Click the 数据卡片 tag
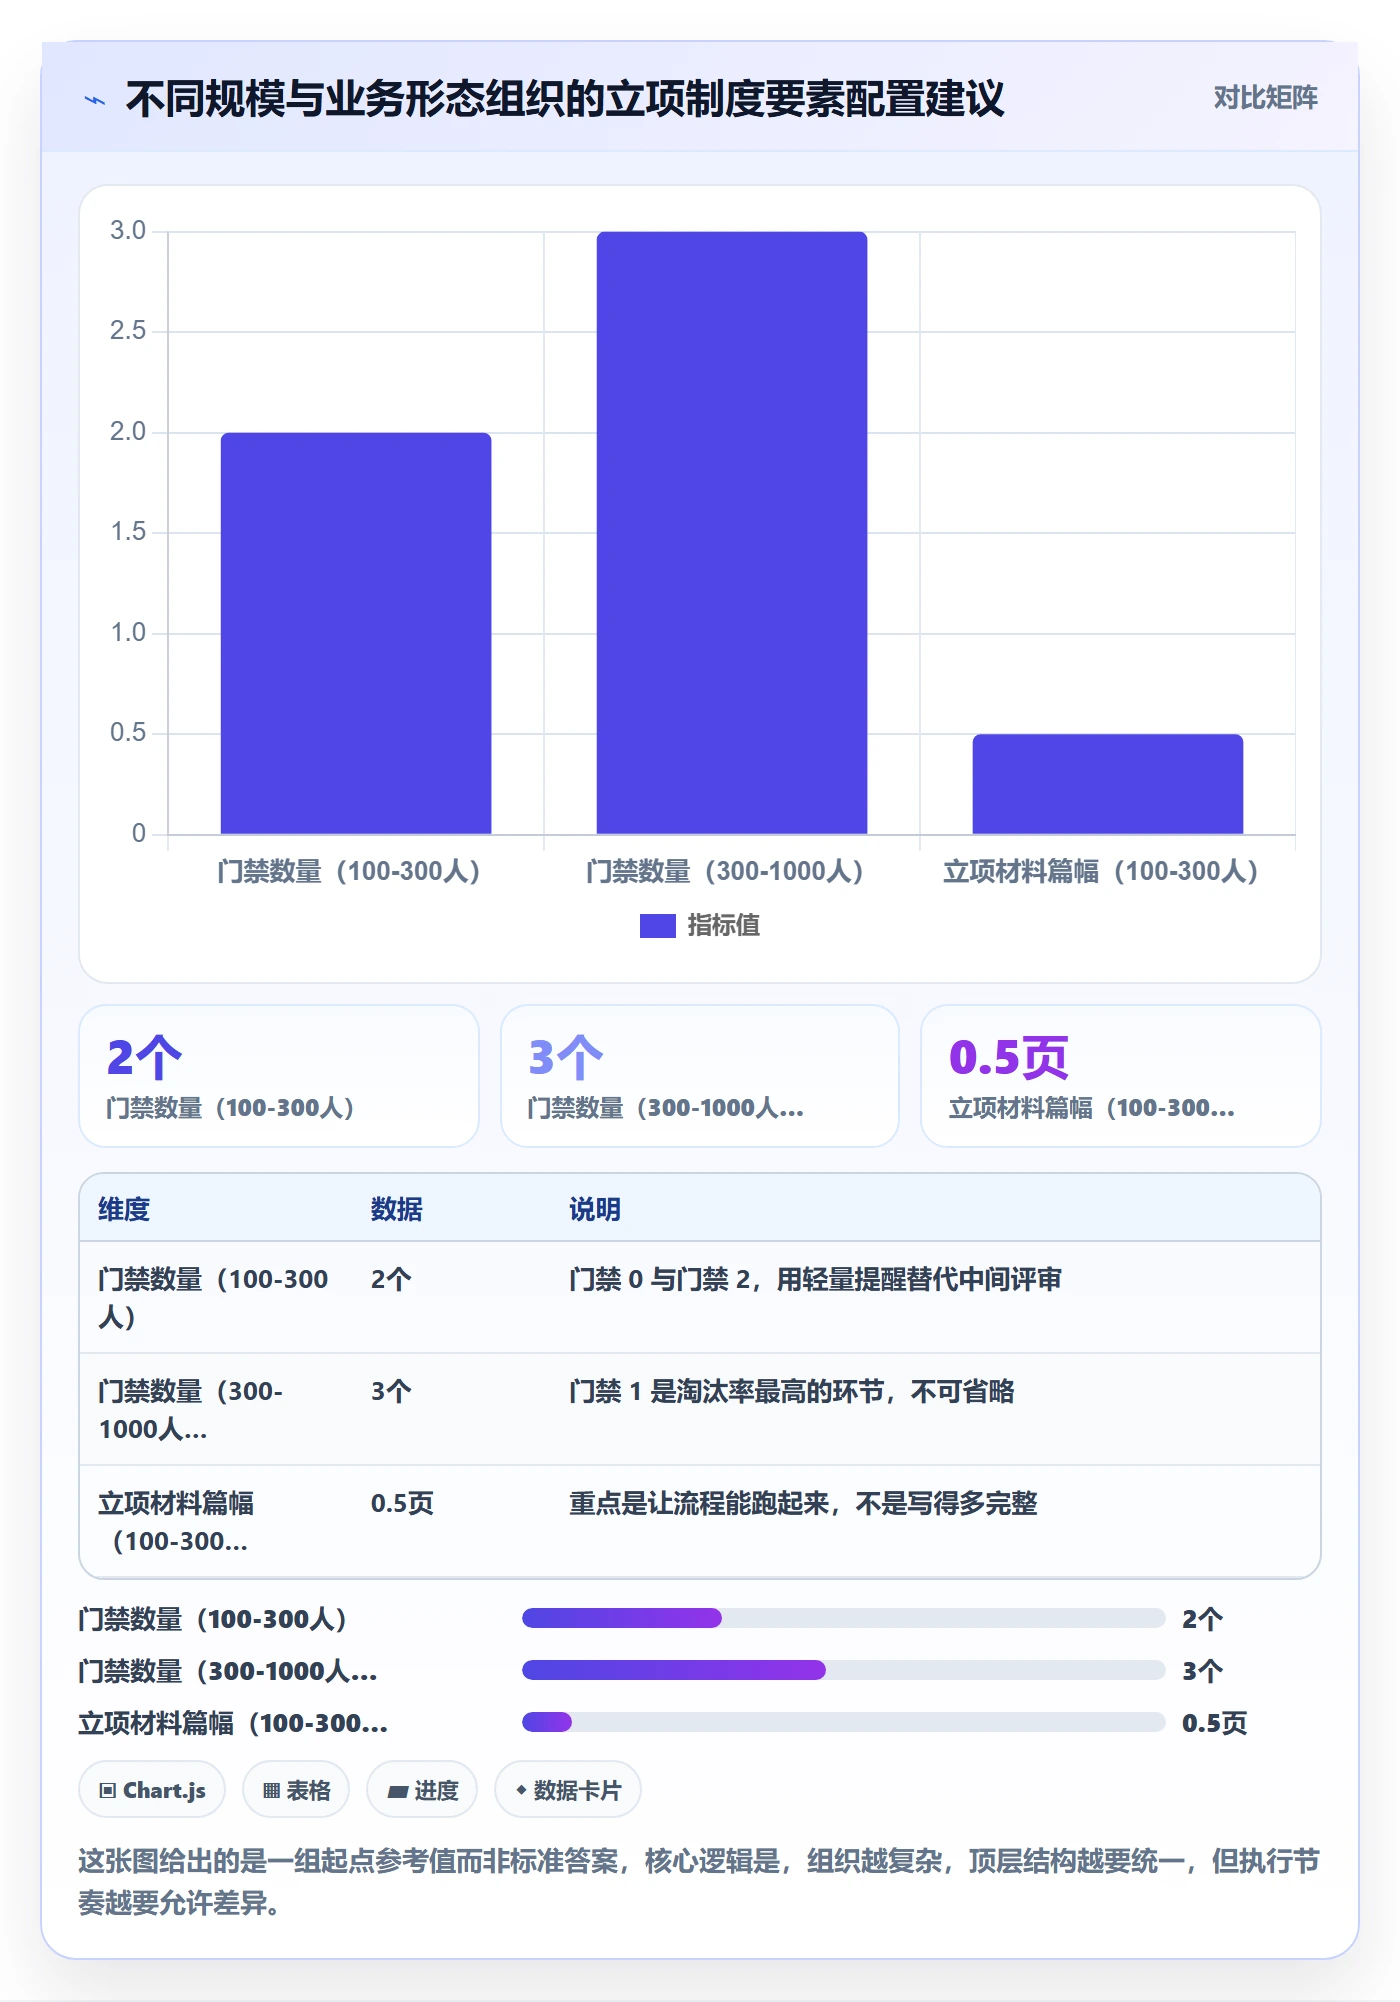Screen dimensions: 1400x2002 click(x=568, y=1790)
